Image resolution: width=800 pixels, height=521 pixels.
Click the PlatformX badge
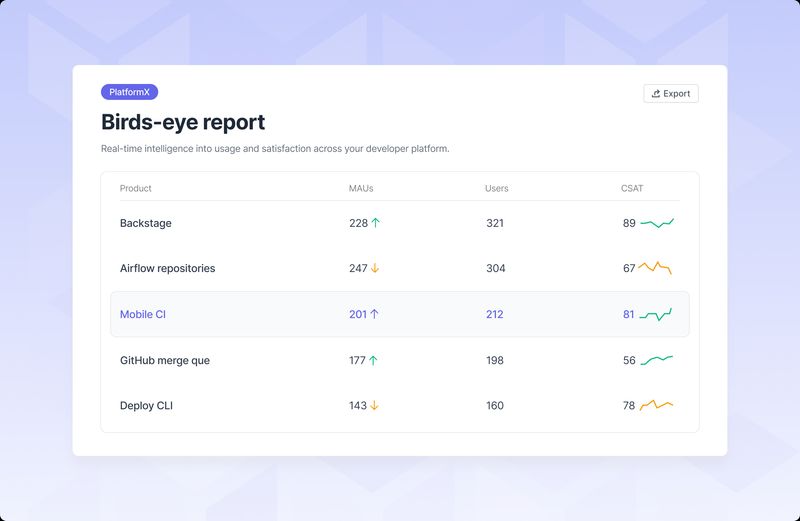[x=130, y=92]
